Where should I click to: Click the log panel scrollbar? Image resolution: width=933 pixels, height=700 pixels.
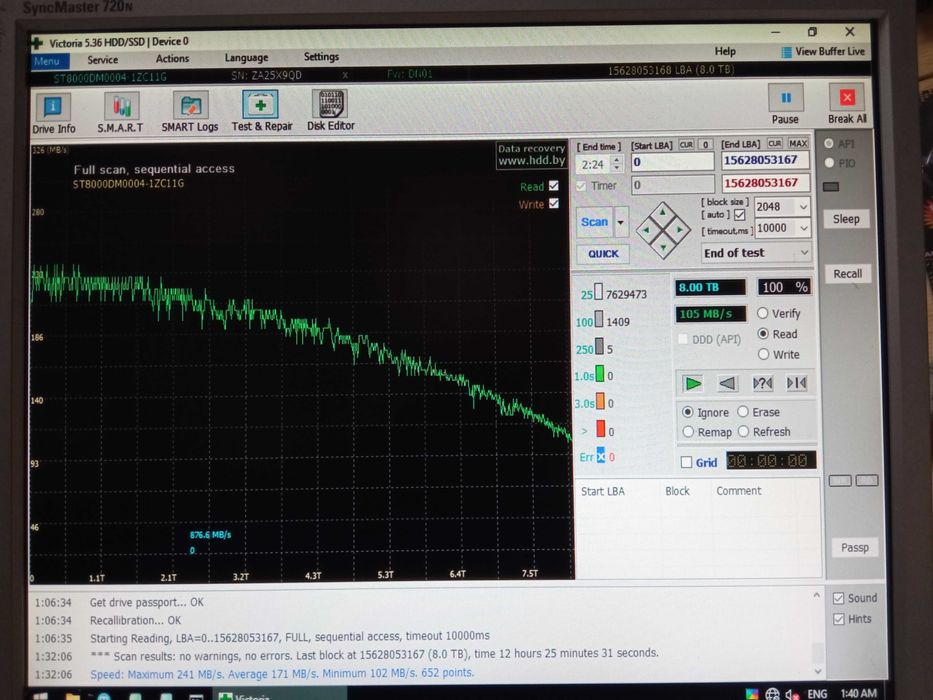click(x=817, y=633)
